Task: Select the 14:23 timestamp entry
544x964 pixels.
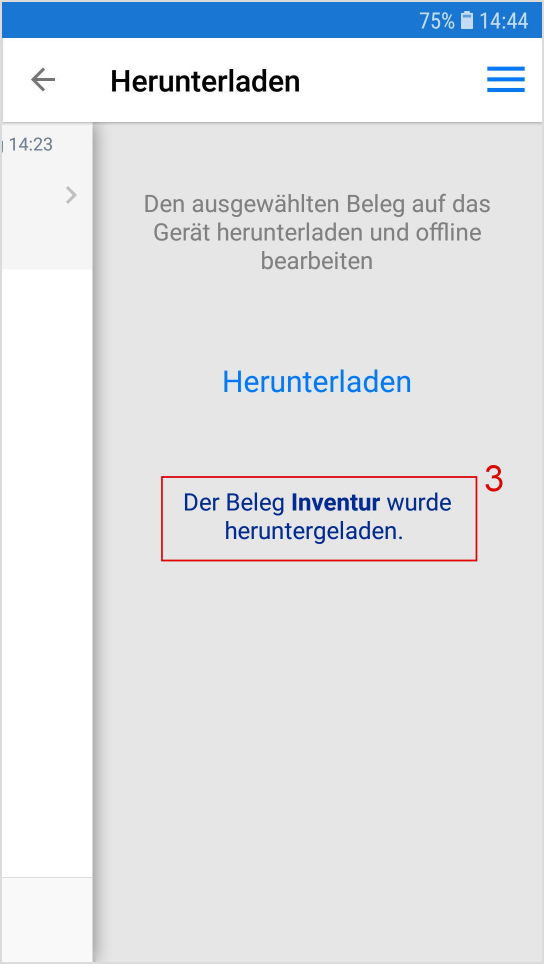Action: pyautogui.click(x=30, y=144)
